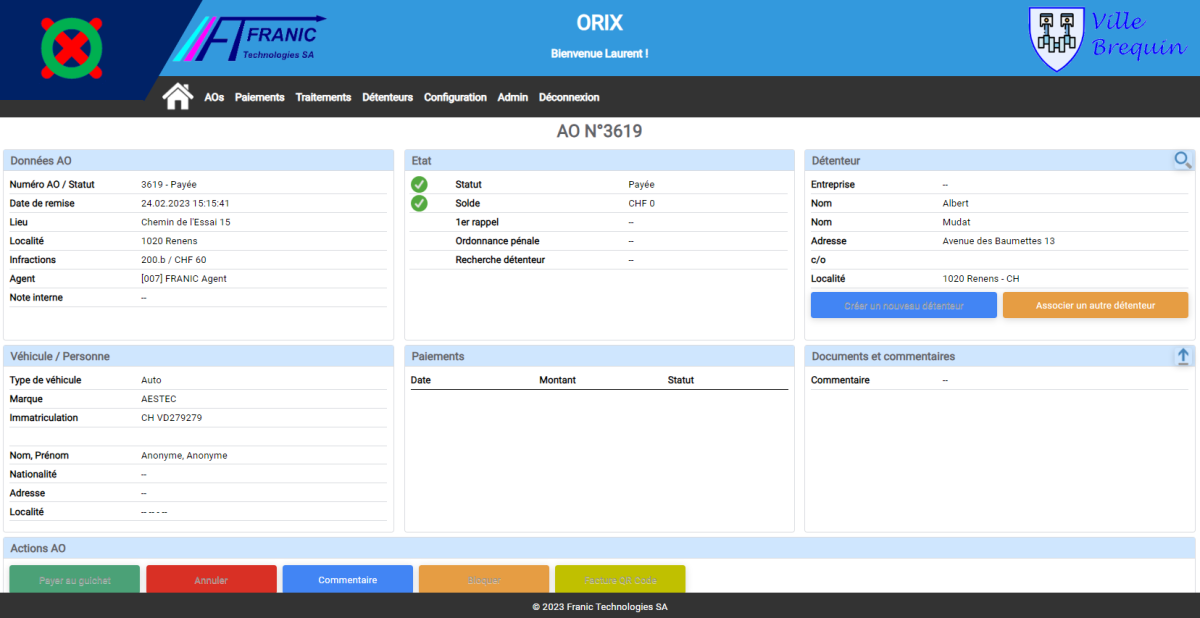Open the Détenteurs menu
This screenshot has height=618, width=1200.
pos(387,97)
